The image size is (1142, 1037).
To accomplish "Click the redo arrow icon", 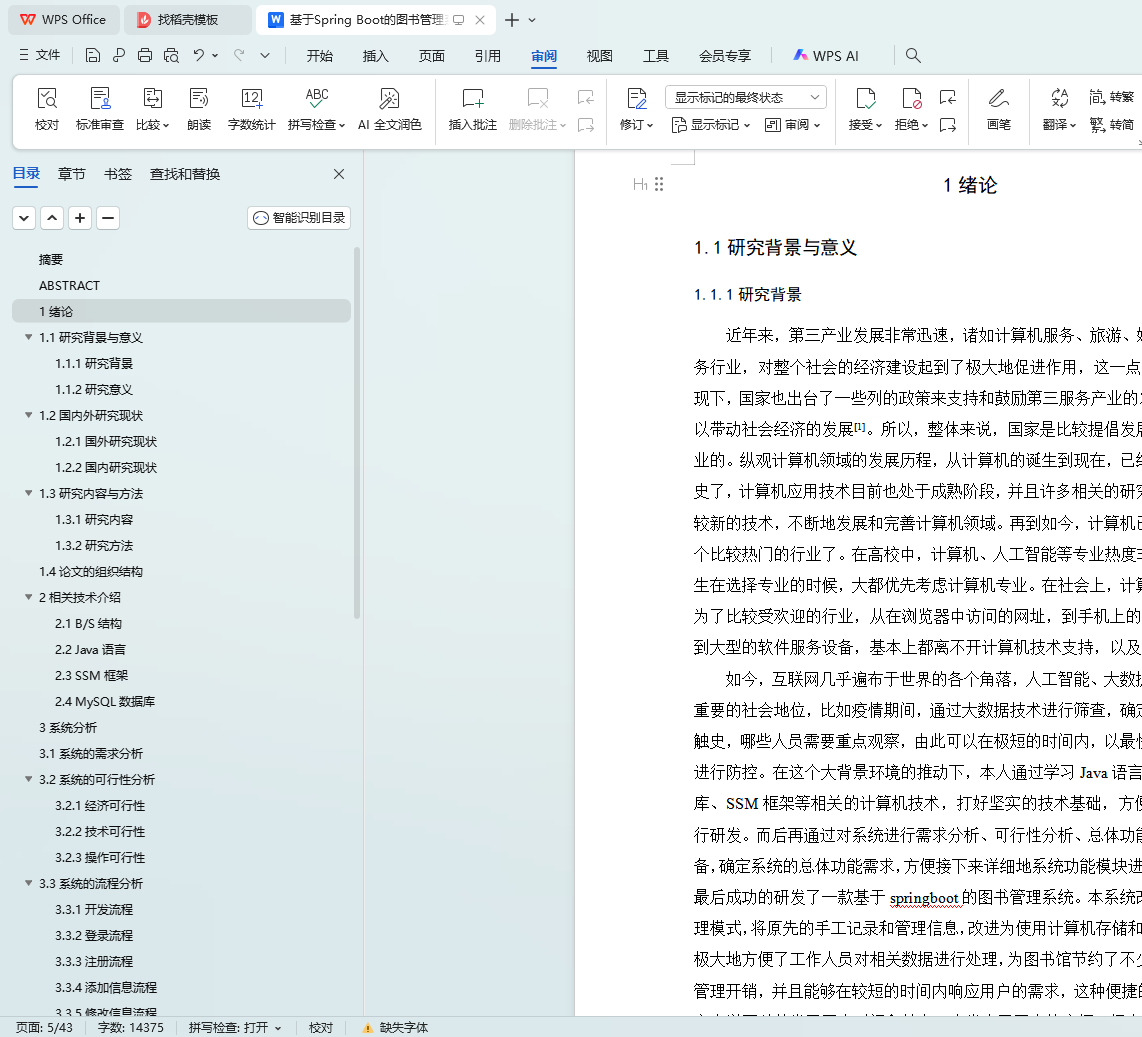I will (239, 55).
